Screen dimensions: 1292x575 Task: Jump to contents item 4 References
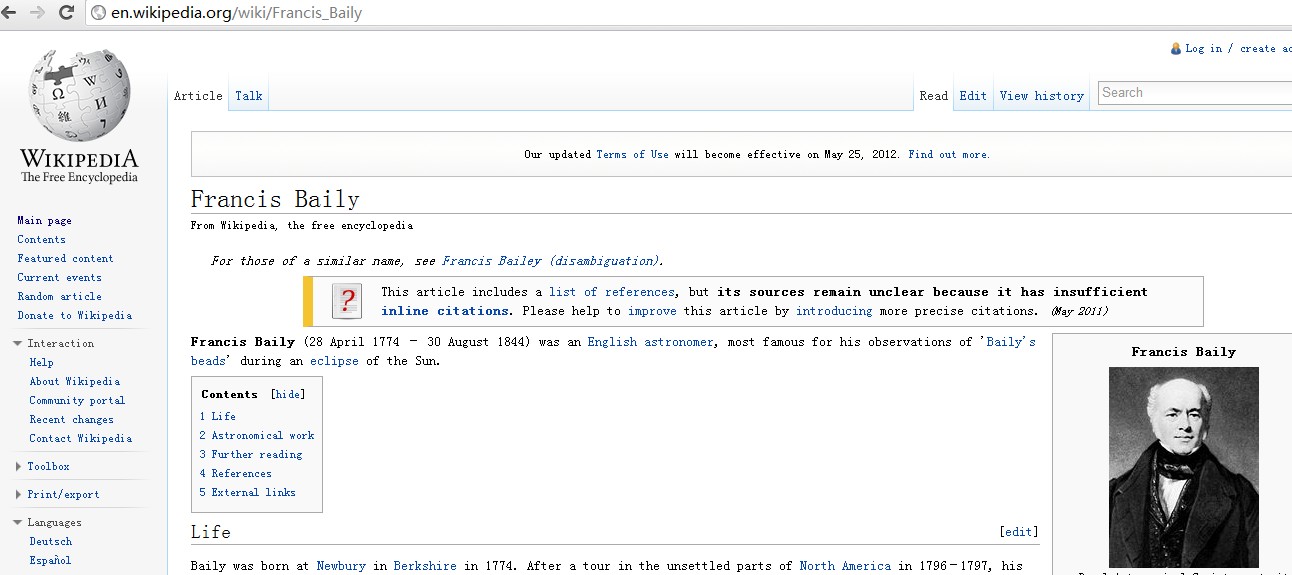pyautogui.click(x=235, y=473)
